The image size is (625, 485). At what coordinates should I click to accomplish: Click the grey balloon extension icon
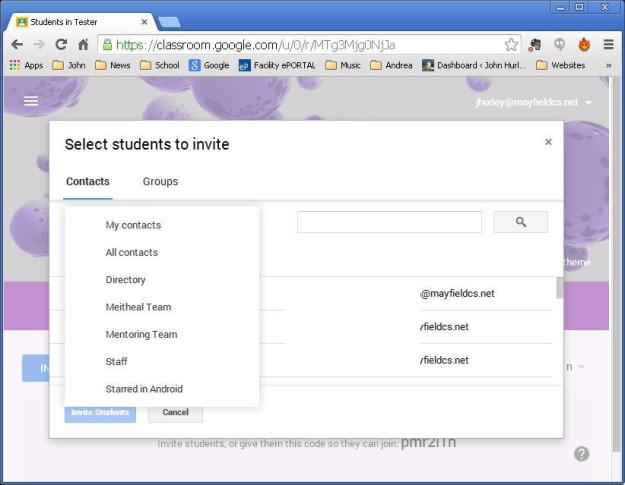click(x=560, y=45)
